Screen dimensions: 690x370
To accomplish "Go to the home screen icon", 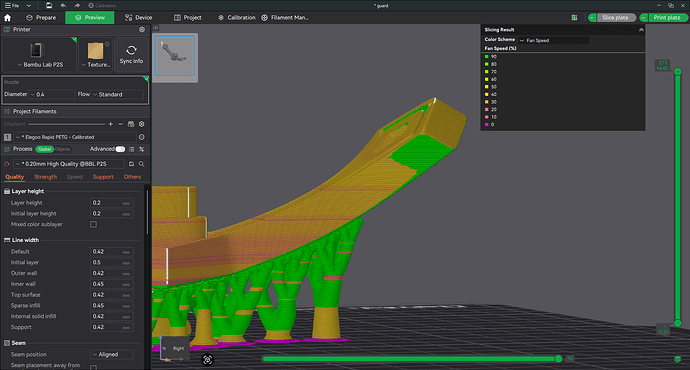I will [7, 18].
